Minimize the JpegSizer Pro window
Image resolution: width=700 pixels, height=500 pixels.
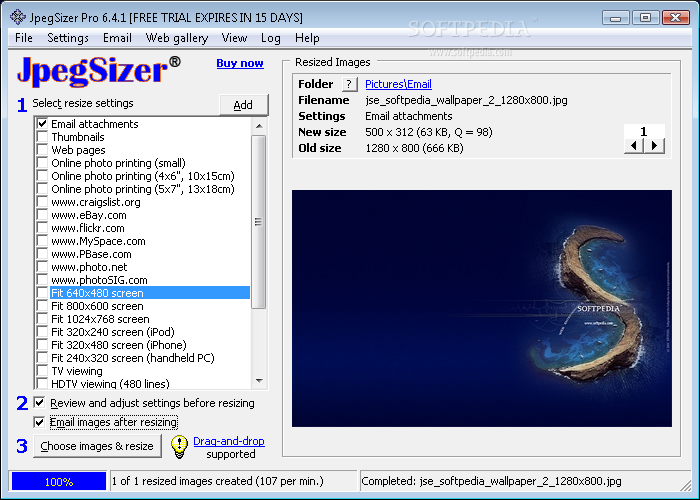point(616,18)
